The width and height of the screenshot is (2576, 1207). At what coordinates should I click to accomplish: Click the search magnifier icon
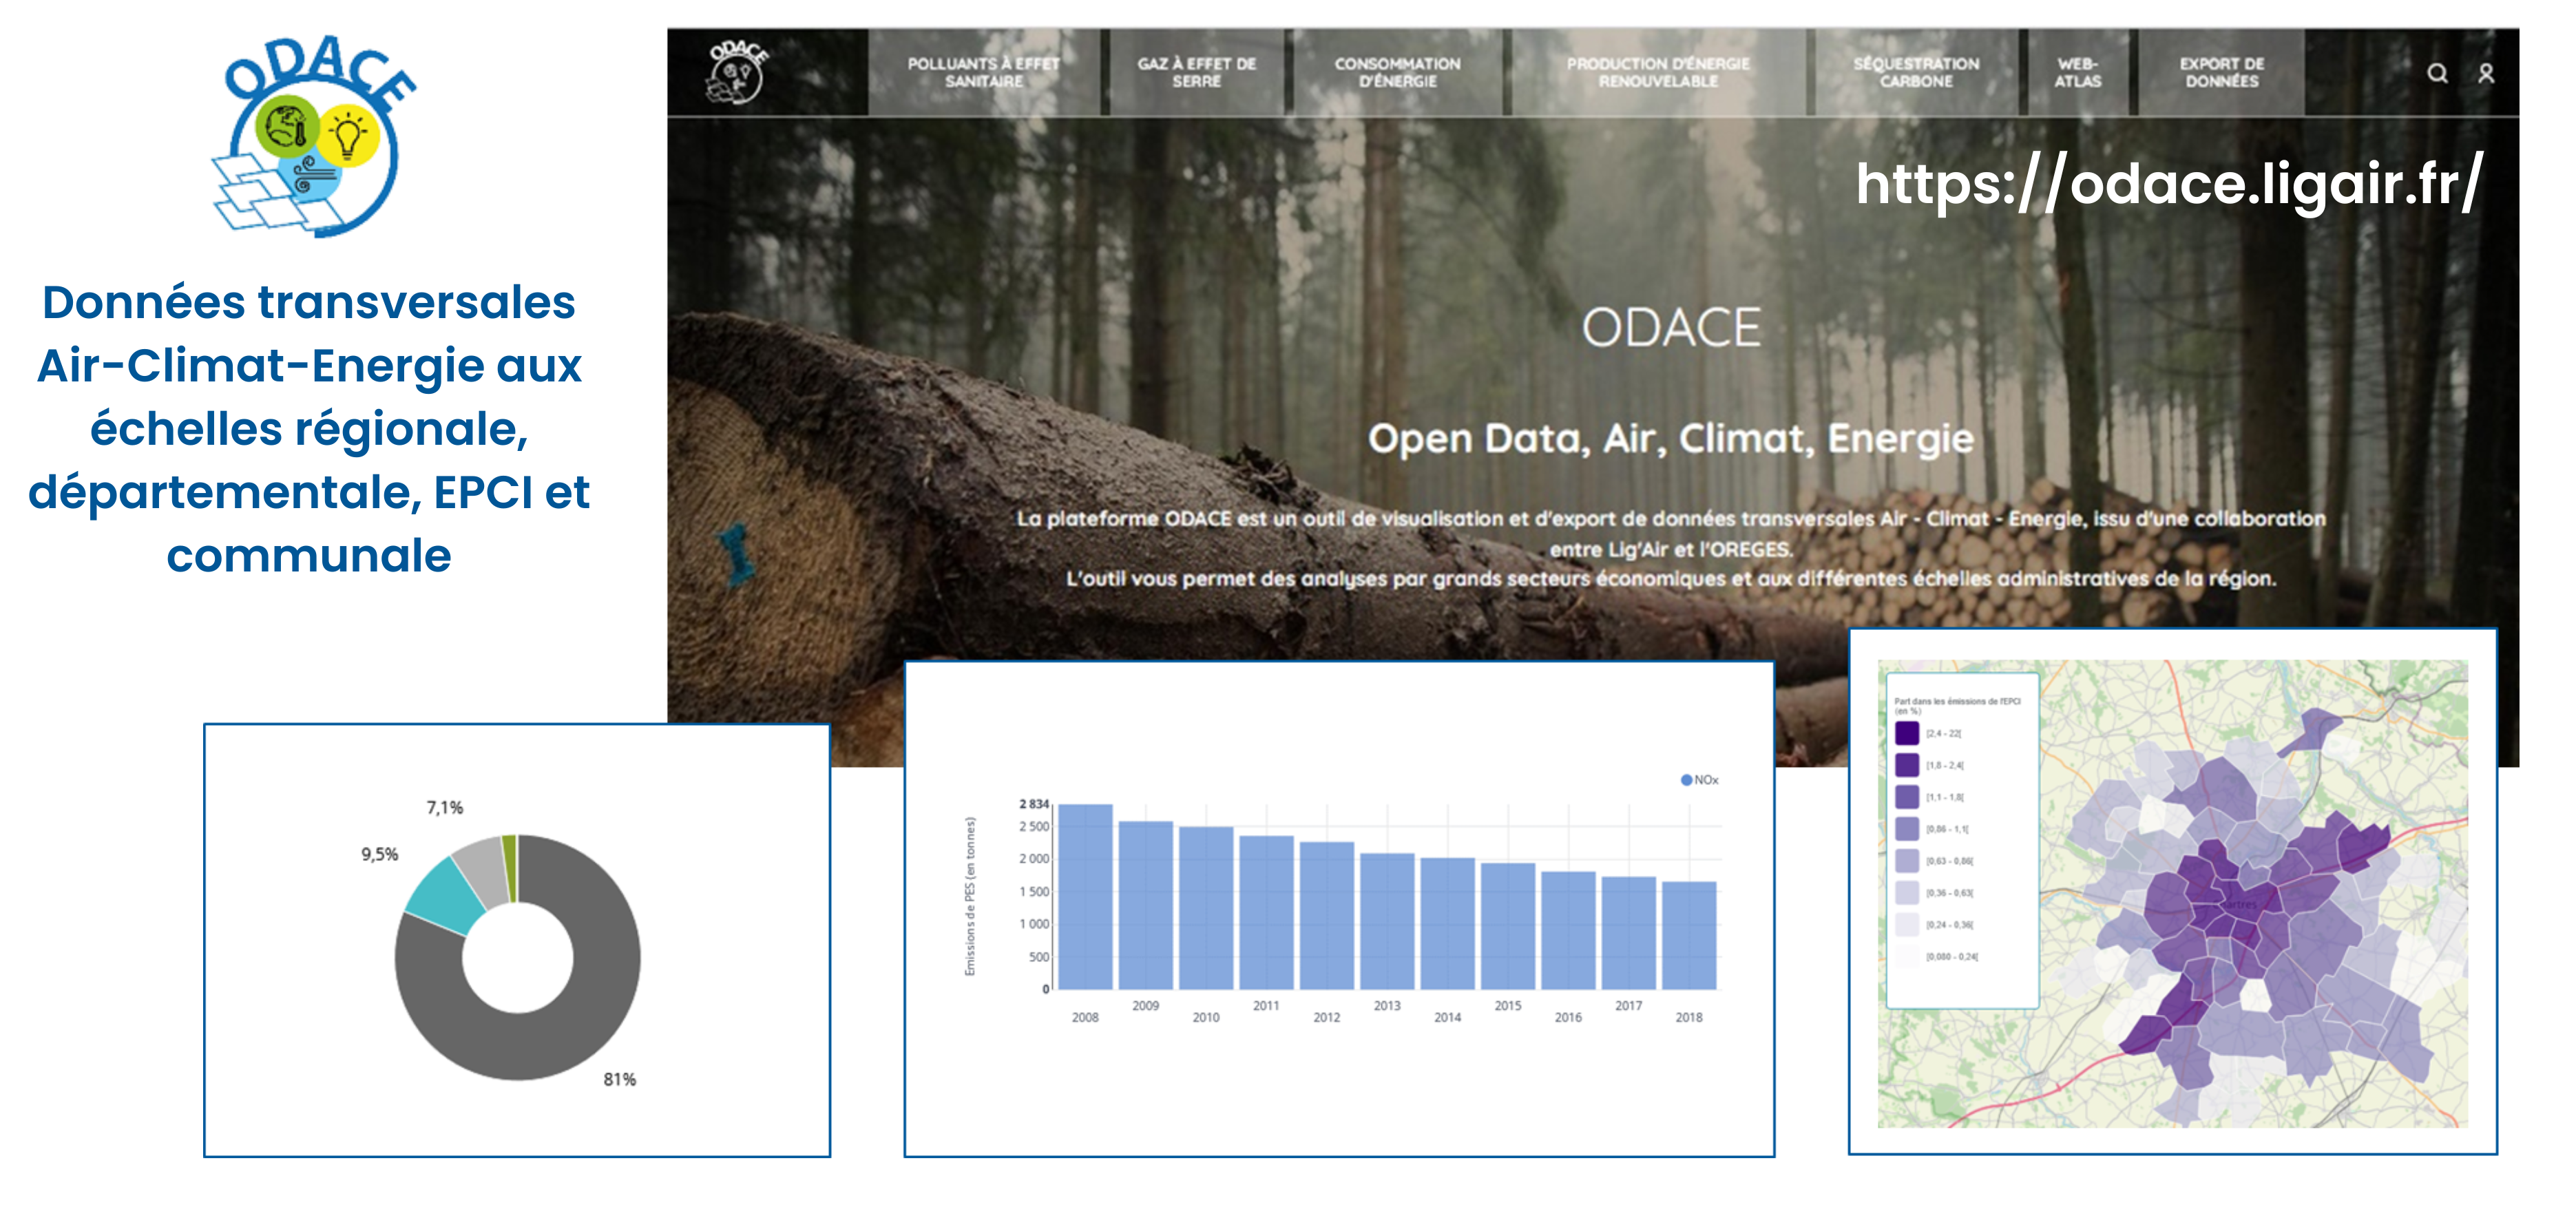[x=2437, y=74]
